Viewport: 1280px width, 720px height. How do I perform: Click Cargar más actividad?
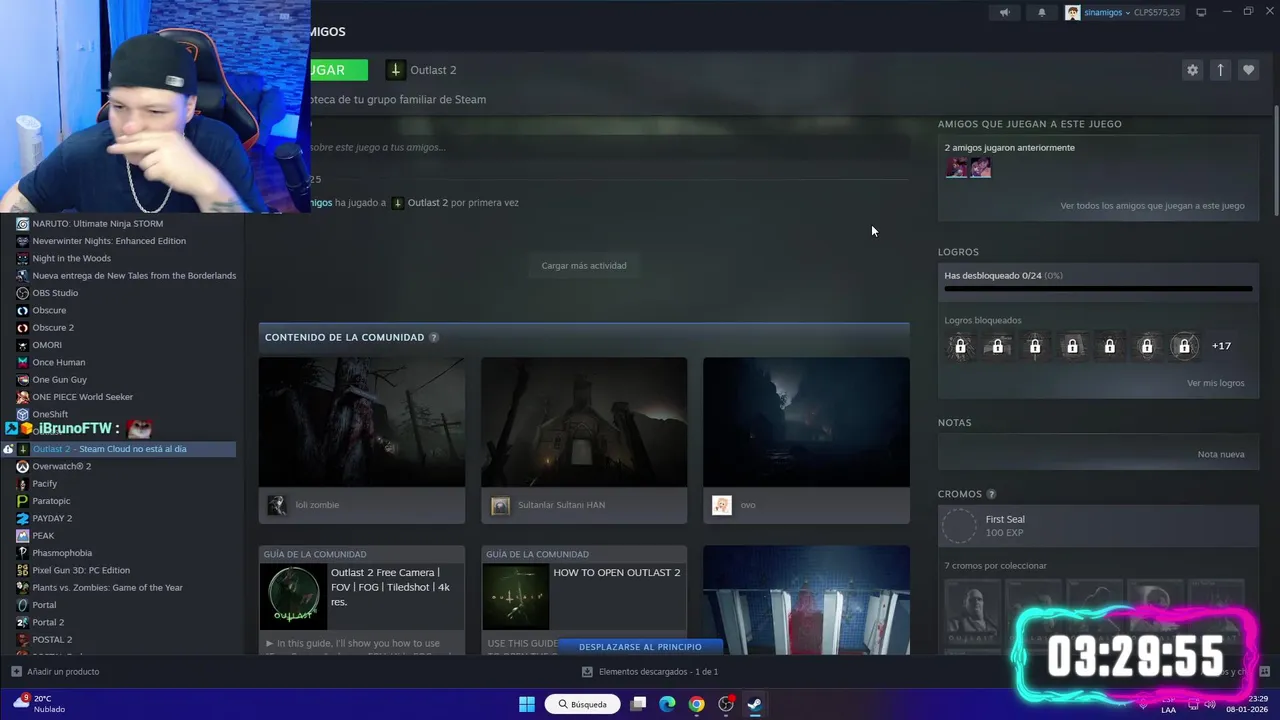click(584, 266)
